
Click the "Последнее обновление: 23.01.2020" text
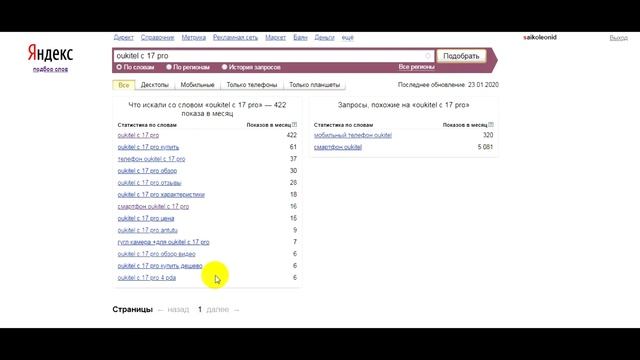pyautogui.click(x=448, y=85)
